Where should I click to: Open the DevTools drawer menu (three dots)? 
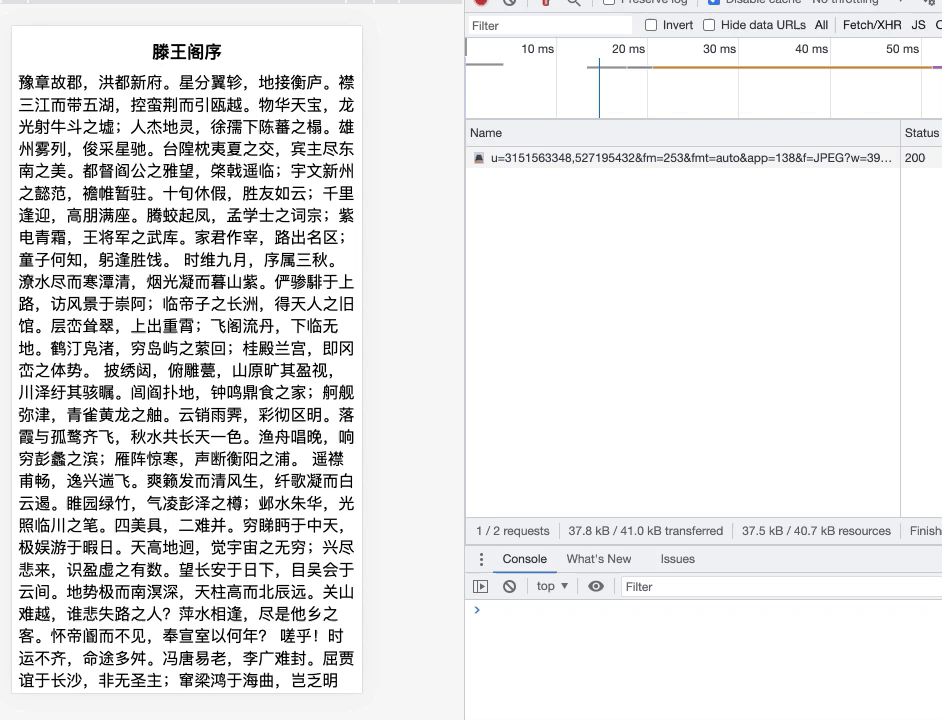tap(483, 559)
